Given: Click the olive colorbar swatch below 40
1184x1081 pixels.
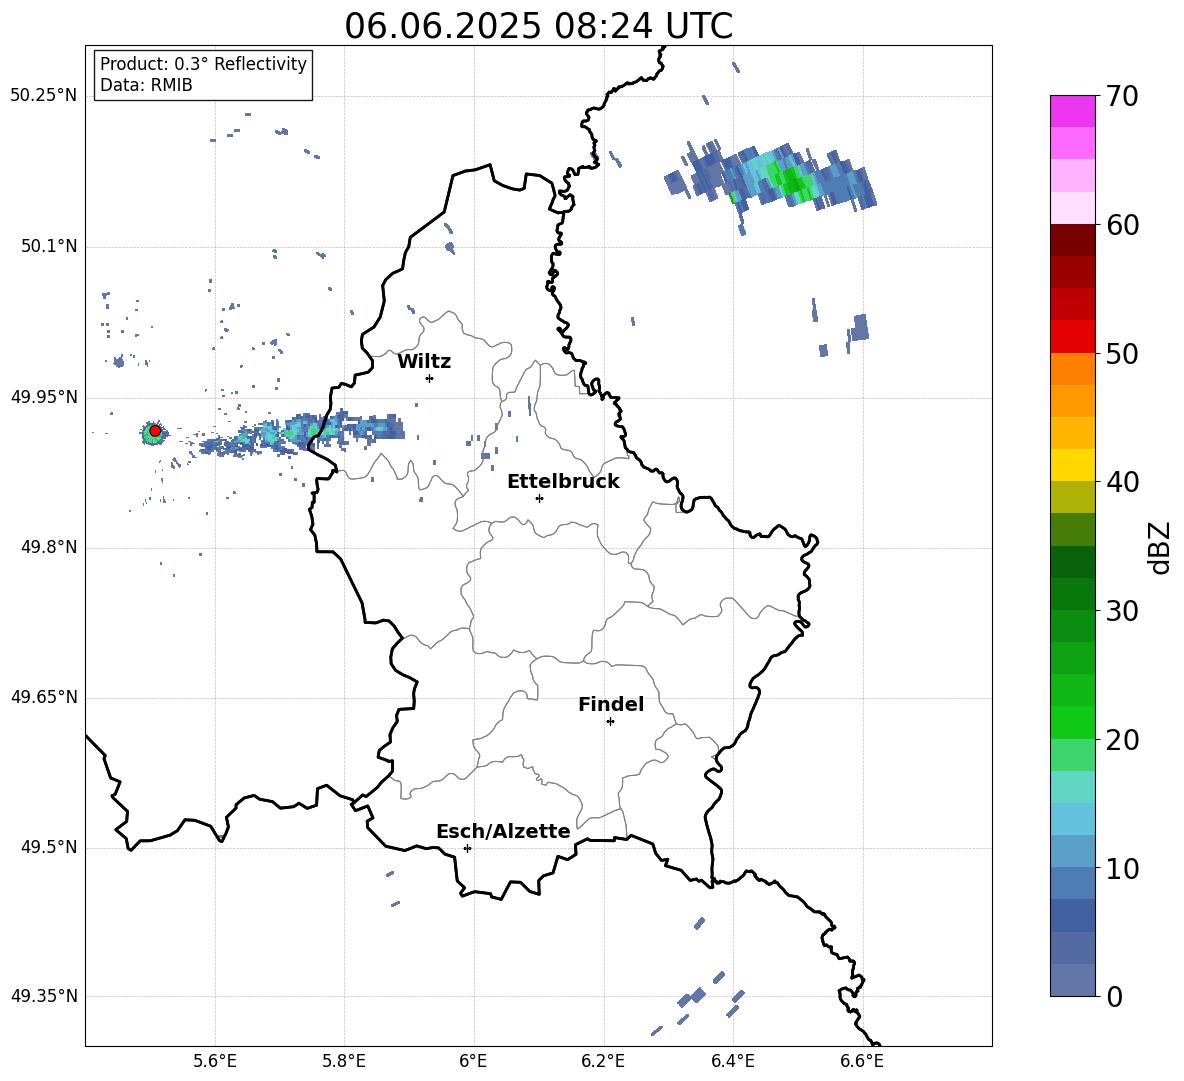Looking at the screenshot, I should (1072, 497).
